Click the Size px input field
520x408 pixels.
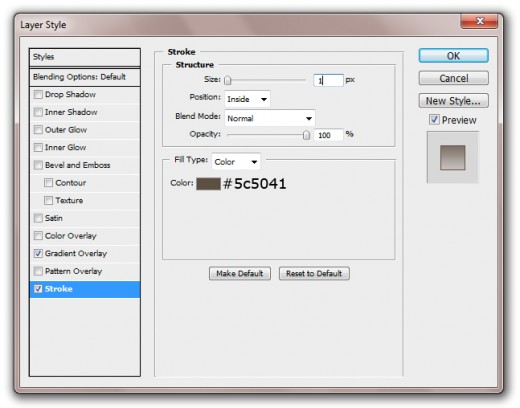tap(328, 80)
